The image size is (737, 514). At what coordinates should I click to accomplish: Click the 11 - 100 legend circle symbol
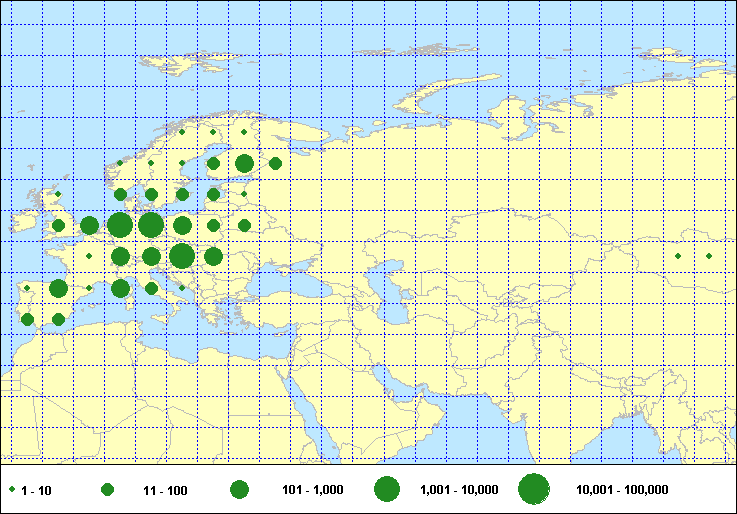[108, 490]
